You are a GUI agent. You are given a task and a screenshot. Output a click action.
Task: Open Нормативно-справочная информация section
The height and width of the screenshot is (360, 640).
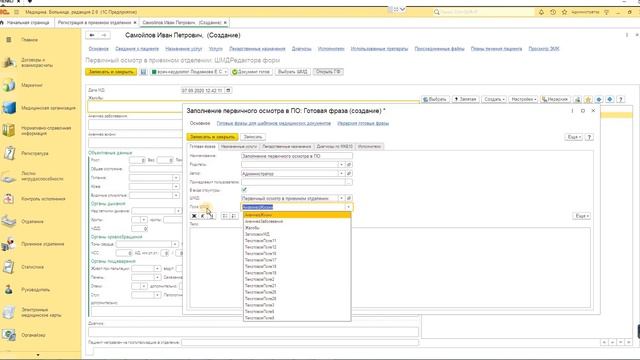click(46, 131)
